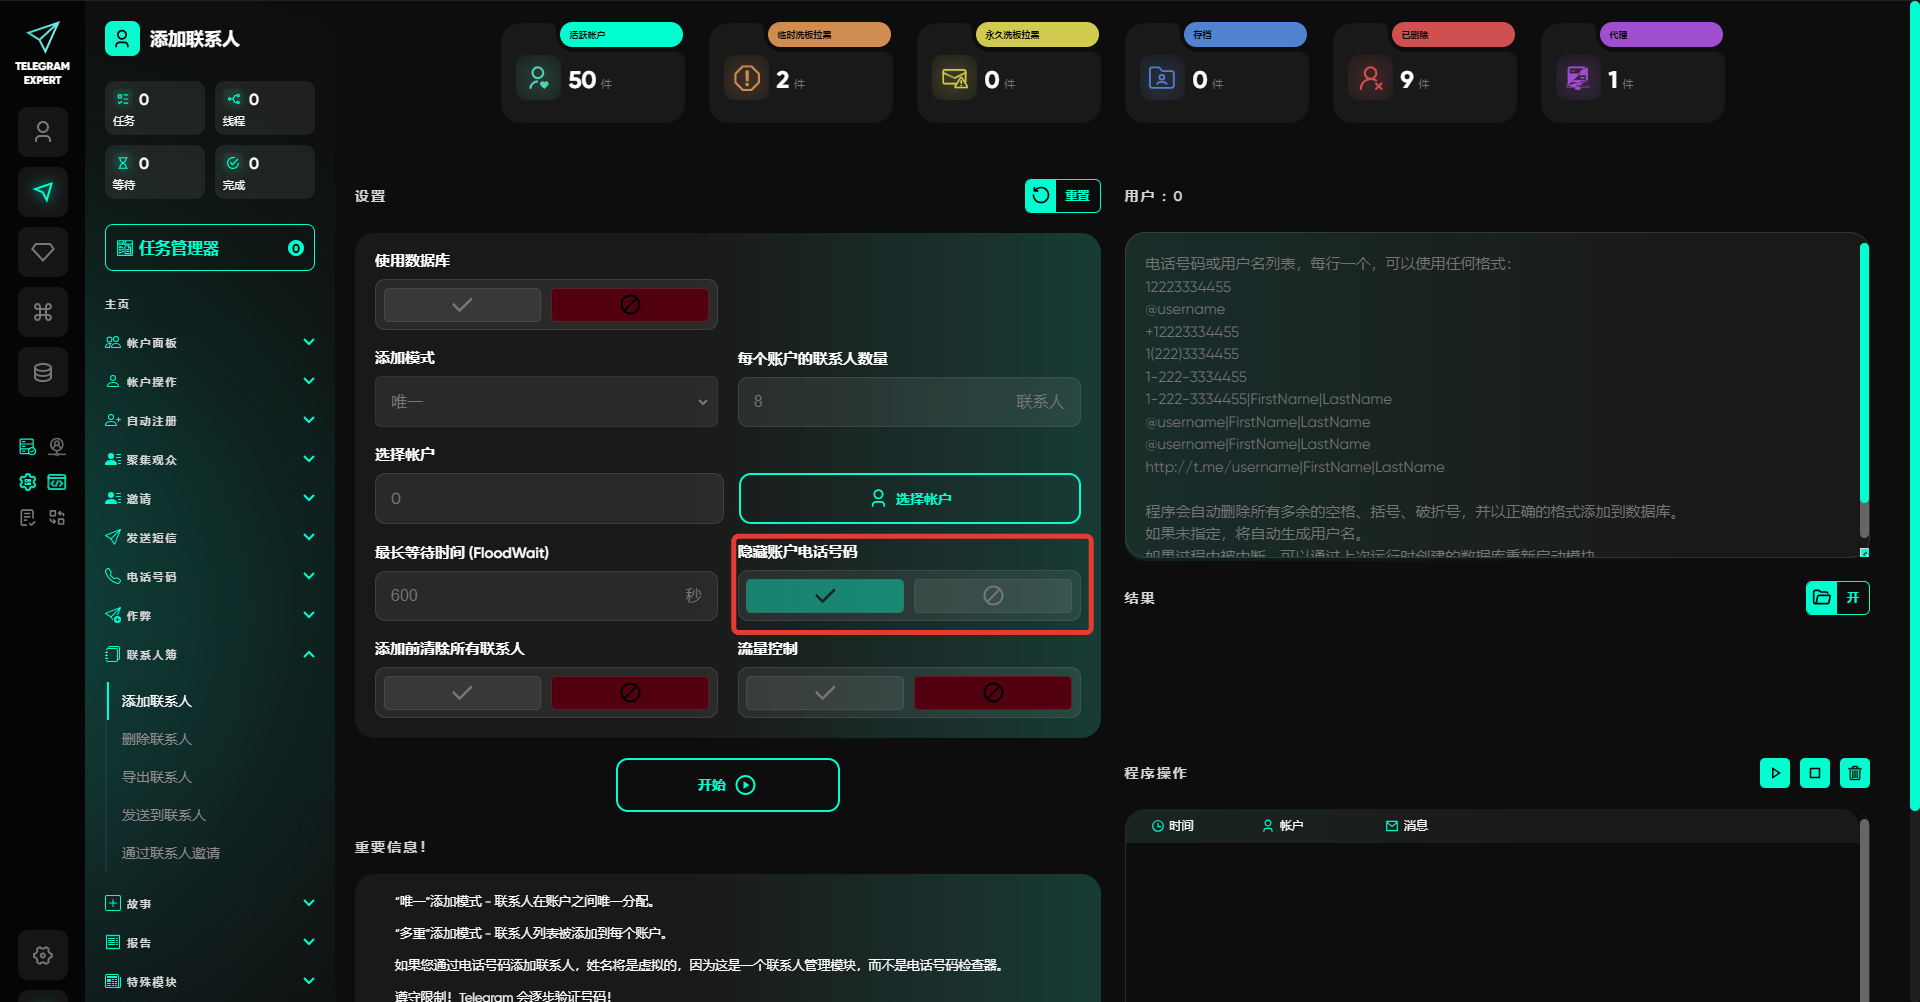
Task: Go to 导出联系人 submenu item
Action: tap(157, 777)
